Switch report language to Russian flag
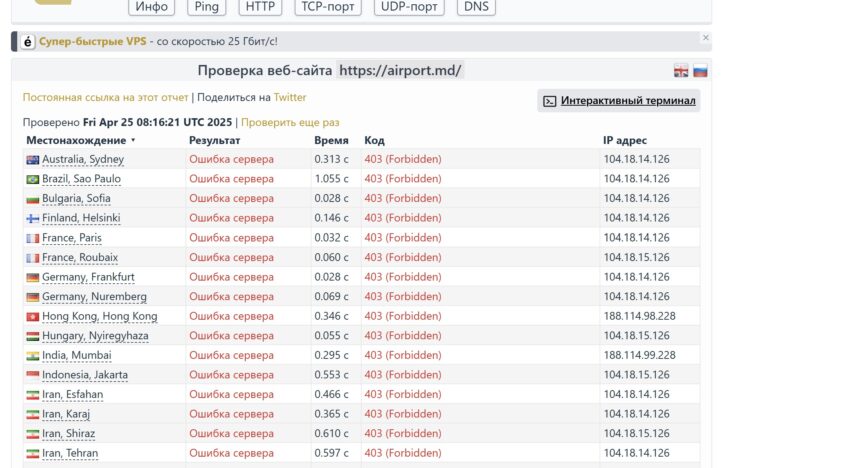This screenshot has height=468, width=850. [x=700, y=71]
